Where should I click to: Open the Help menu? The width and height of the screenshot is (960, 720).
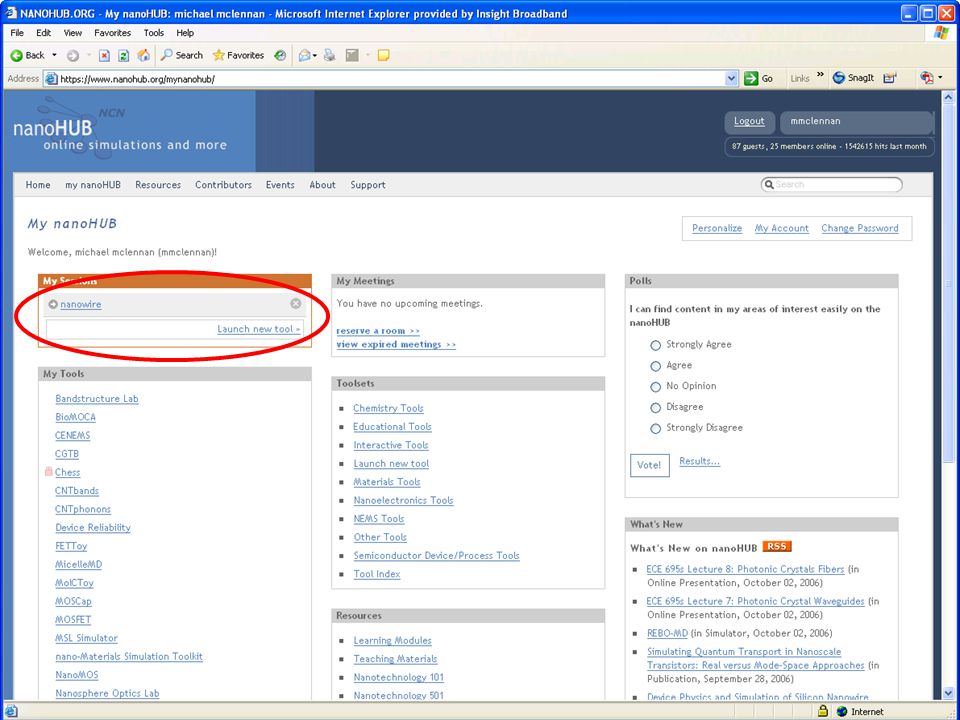[x=185, y=33]
